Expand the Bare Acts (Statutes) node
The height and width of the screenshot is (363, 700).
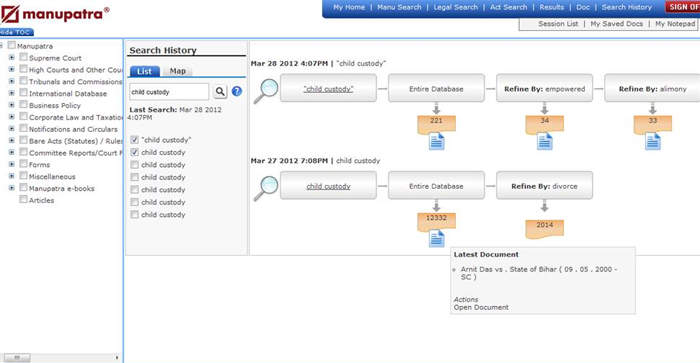point(12,141)
